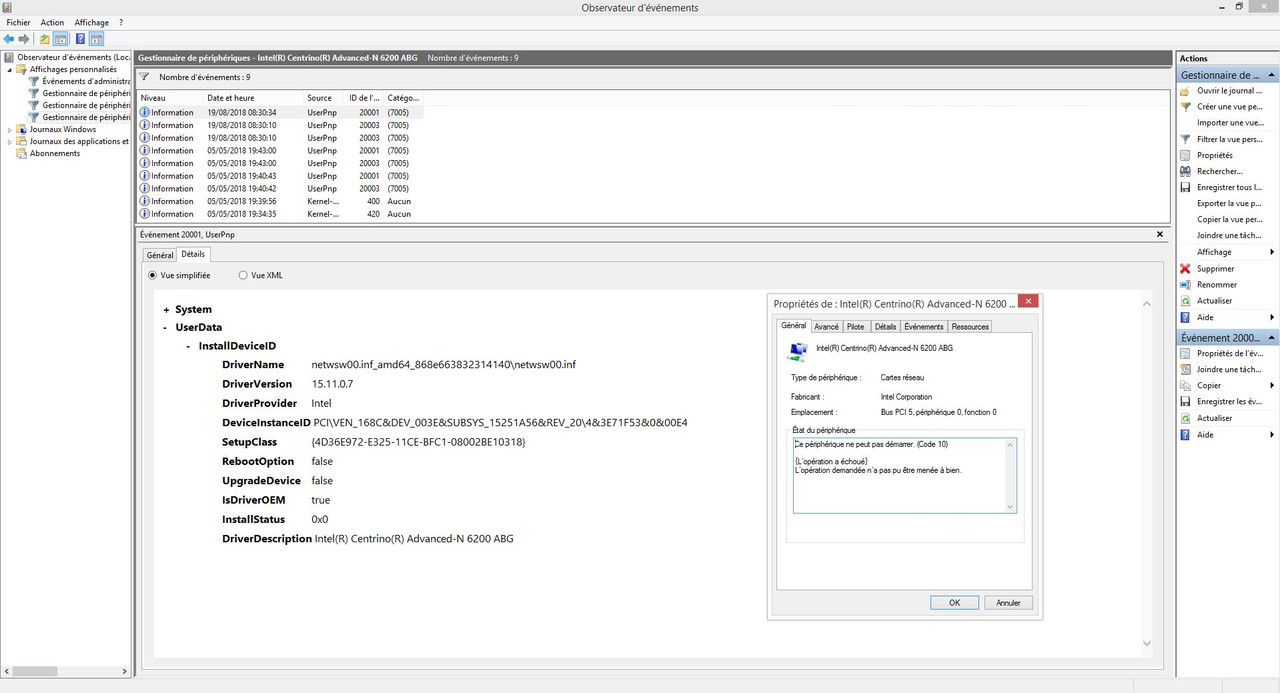Select the 05/05/2018 19:39:56 event row

tap(280, 201)
